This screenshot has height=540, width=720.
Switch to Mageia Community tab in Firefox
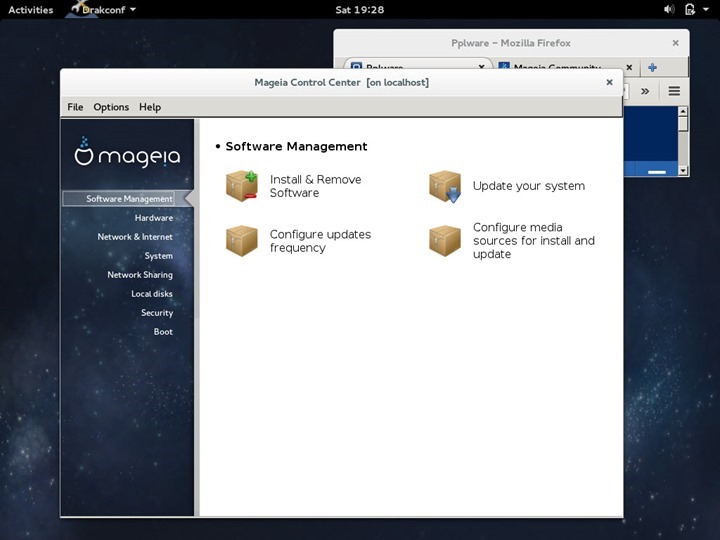click(558, 68)
